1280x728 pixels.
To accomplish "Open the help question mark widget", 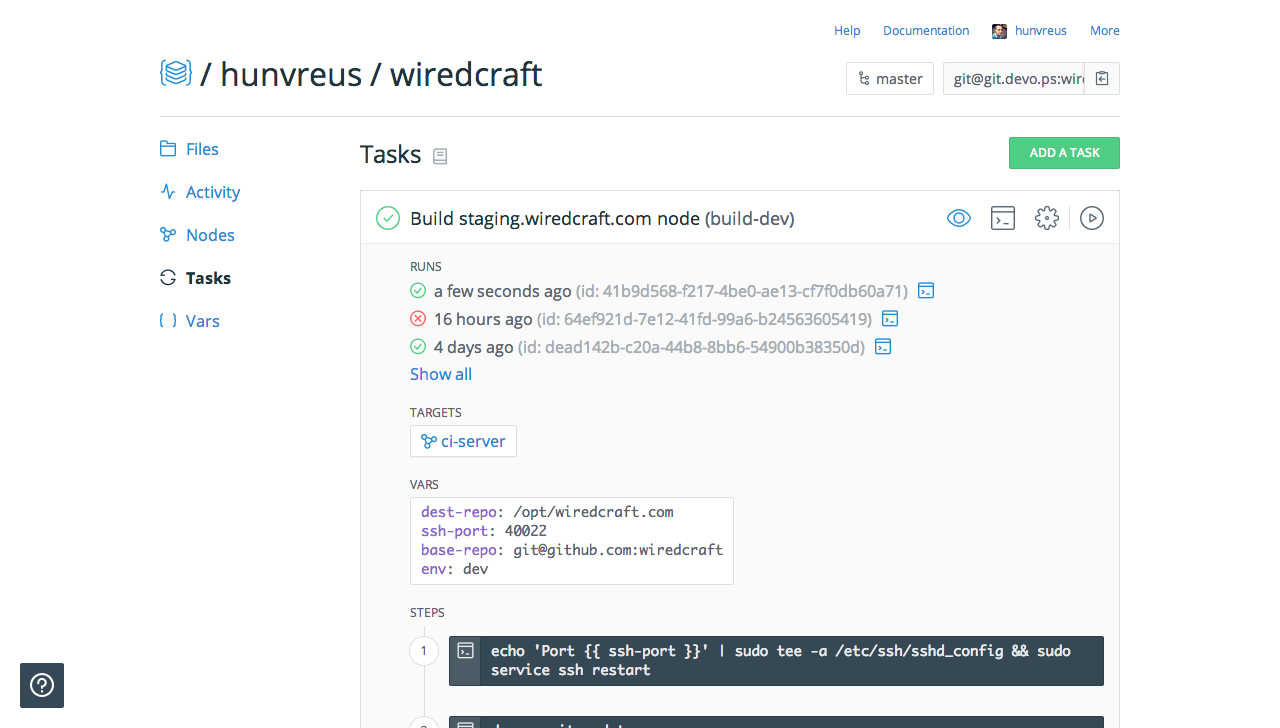I will pyautogui.click(x=42, y=685).
